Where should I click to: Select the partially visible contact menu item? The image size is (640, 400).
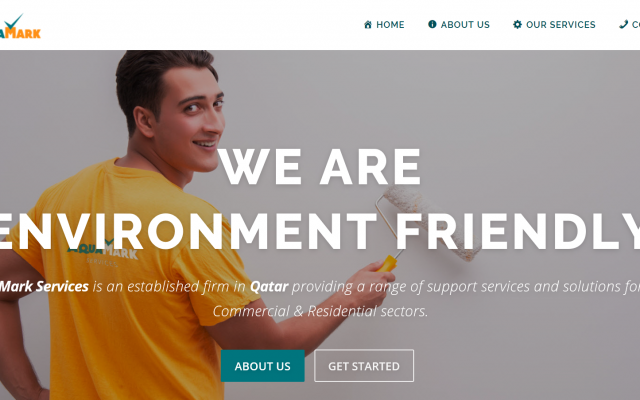(629, 24)
